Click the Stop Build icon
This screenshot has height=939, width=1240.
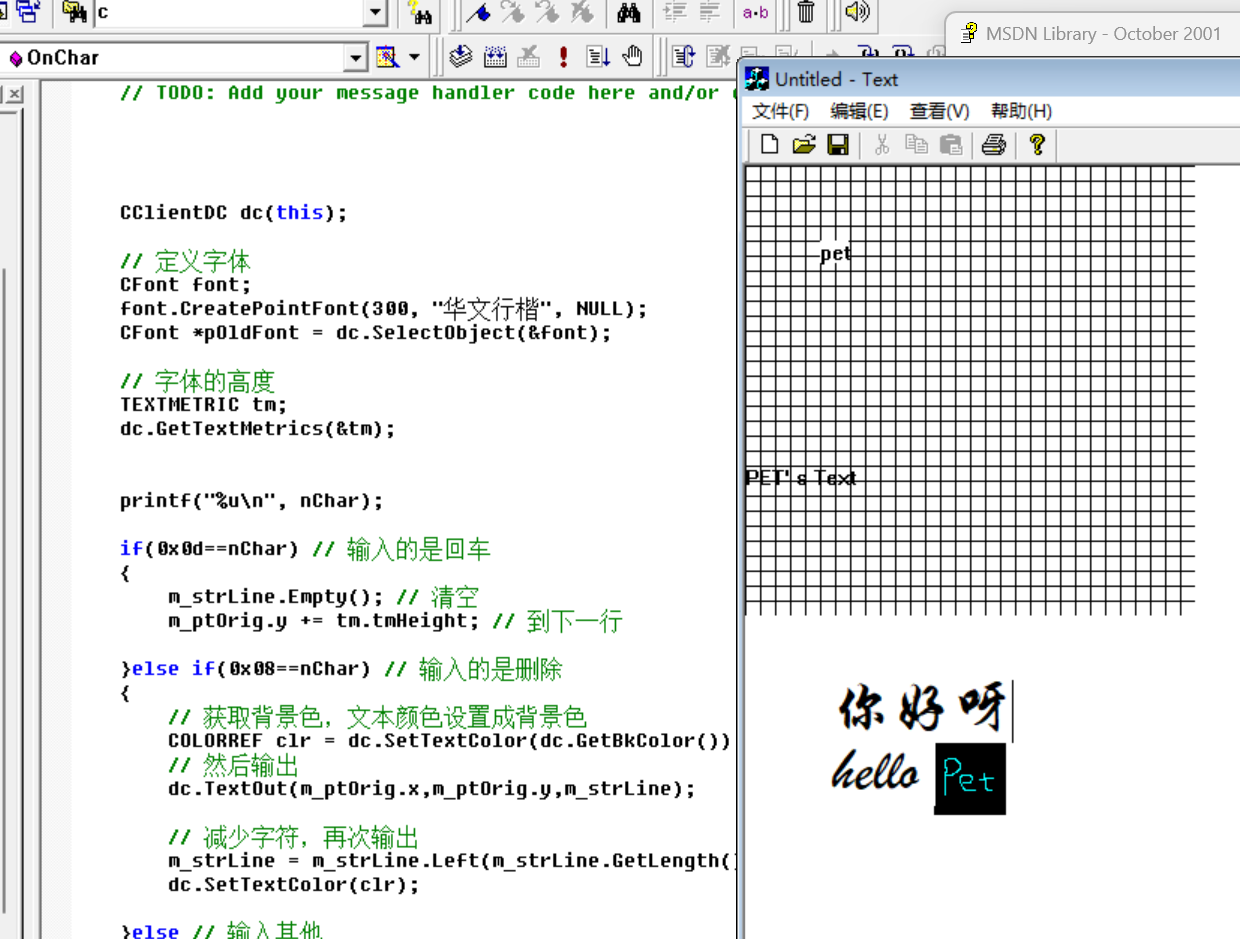click(528, 57)
